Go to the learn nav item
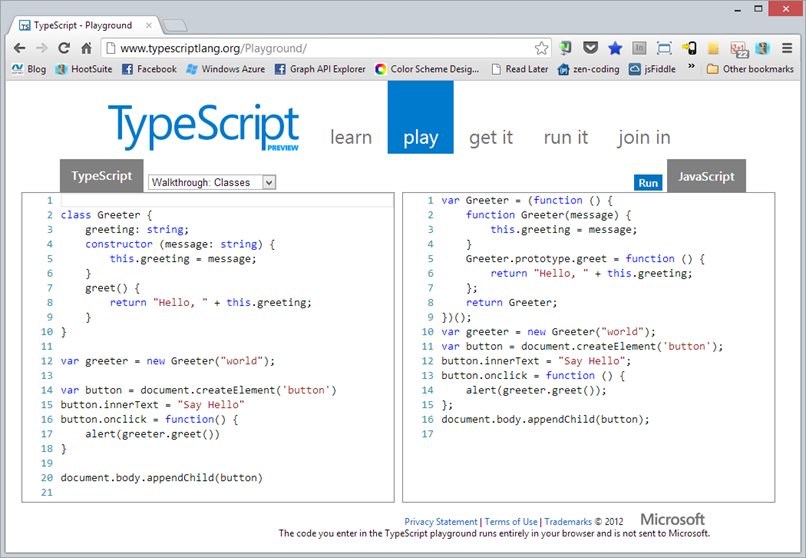Viewport: 806px width, 558px height. pos(351,137)
